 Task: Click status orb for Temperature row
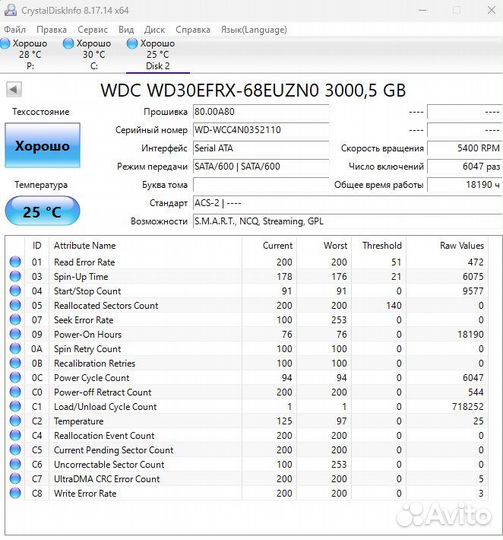coord(15,421)
